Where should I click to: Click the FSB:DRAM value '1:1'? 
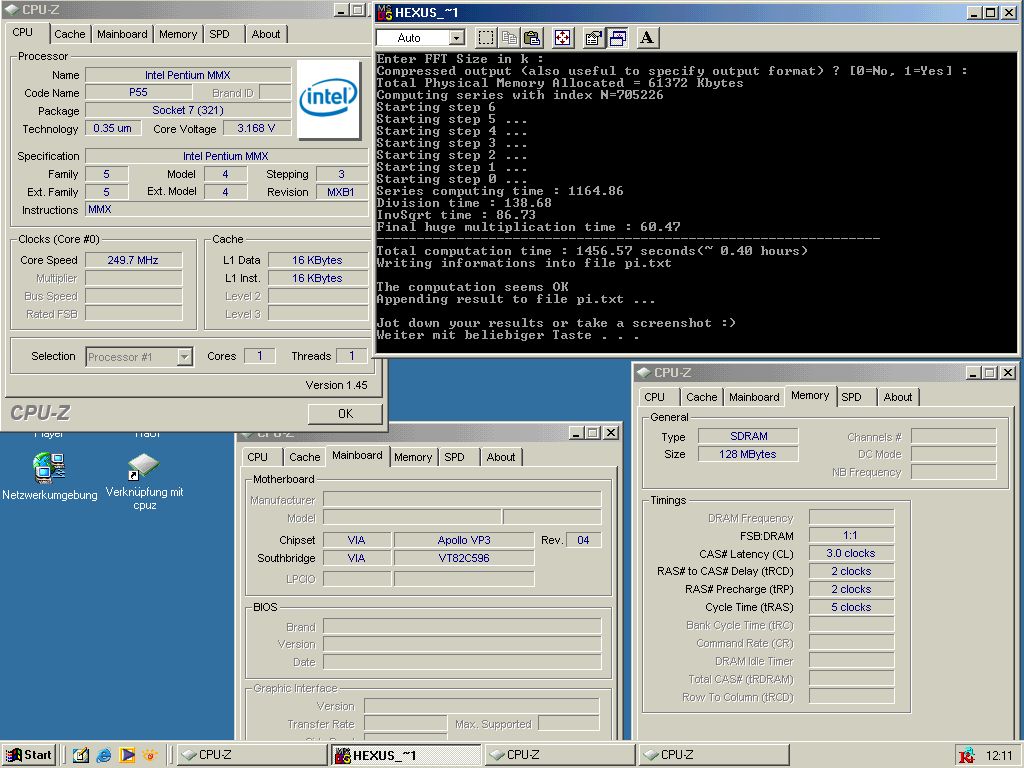[851, 536]
